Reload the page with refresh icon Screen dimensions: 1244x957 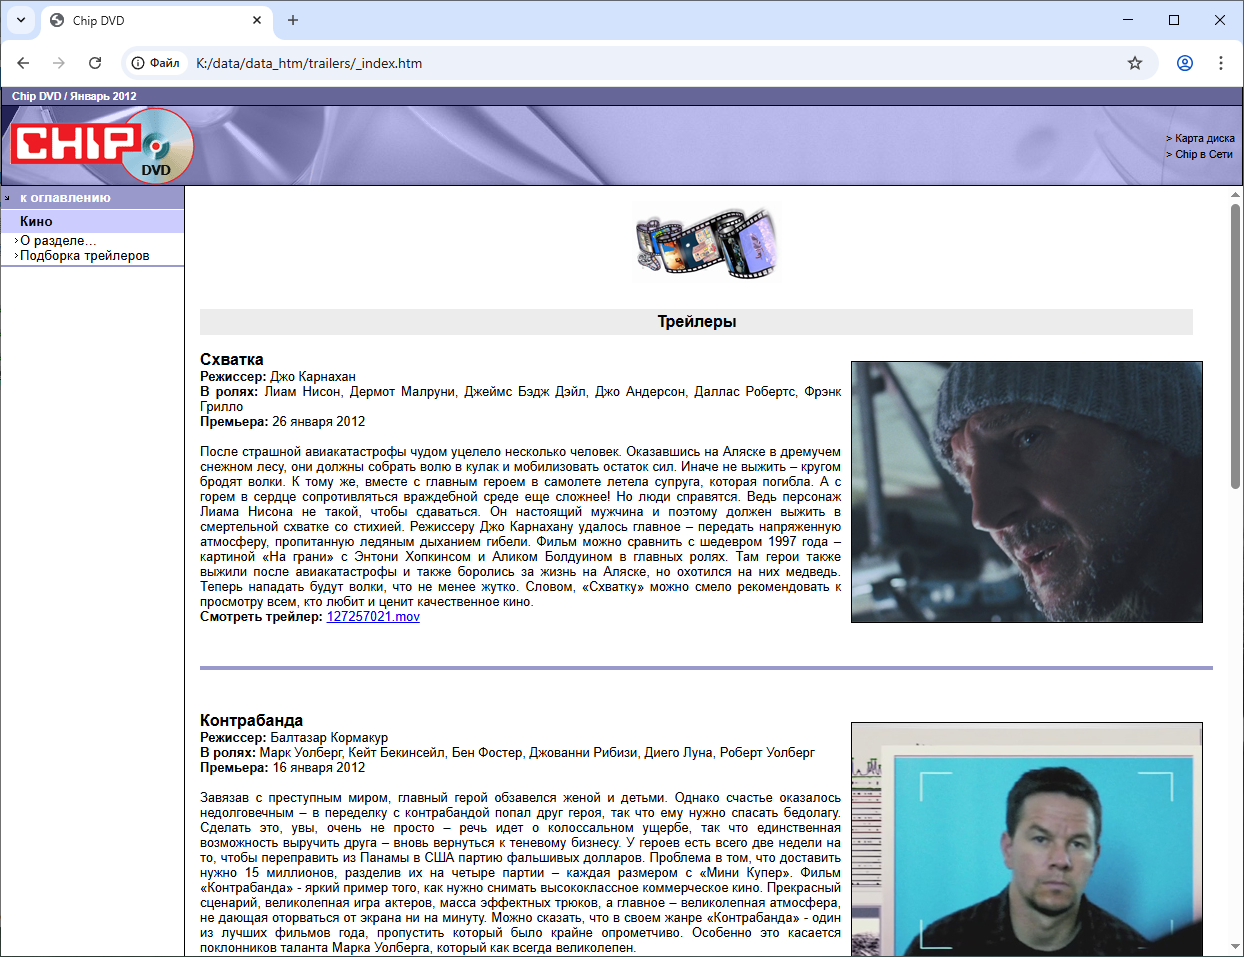[95, 63]
